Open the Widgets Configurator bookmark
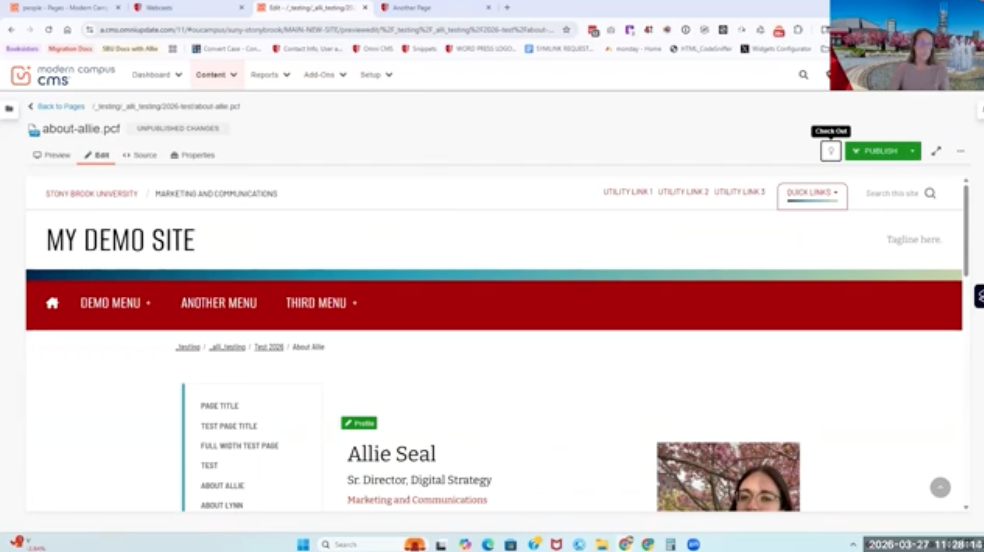 (x=776, y=48)
